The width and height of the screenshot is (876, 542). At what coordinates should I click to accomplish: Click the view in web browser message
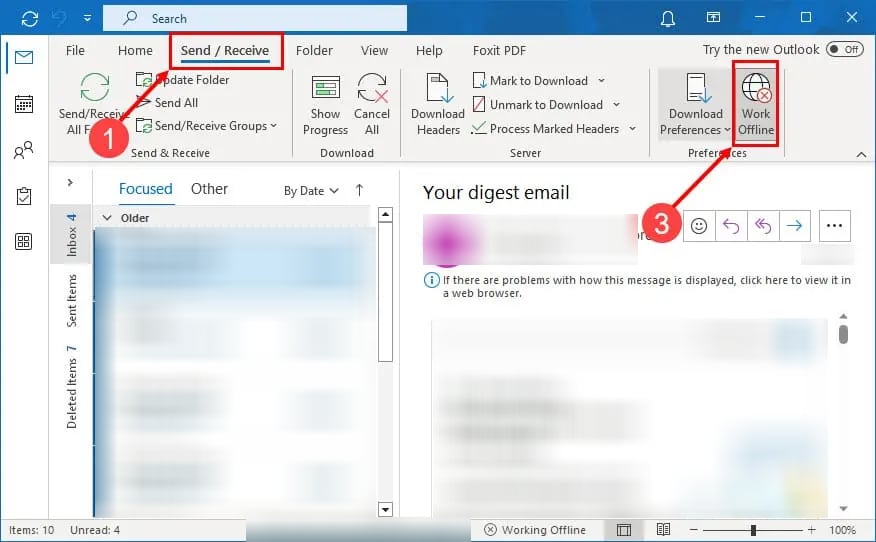(646, 287)
